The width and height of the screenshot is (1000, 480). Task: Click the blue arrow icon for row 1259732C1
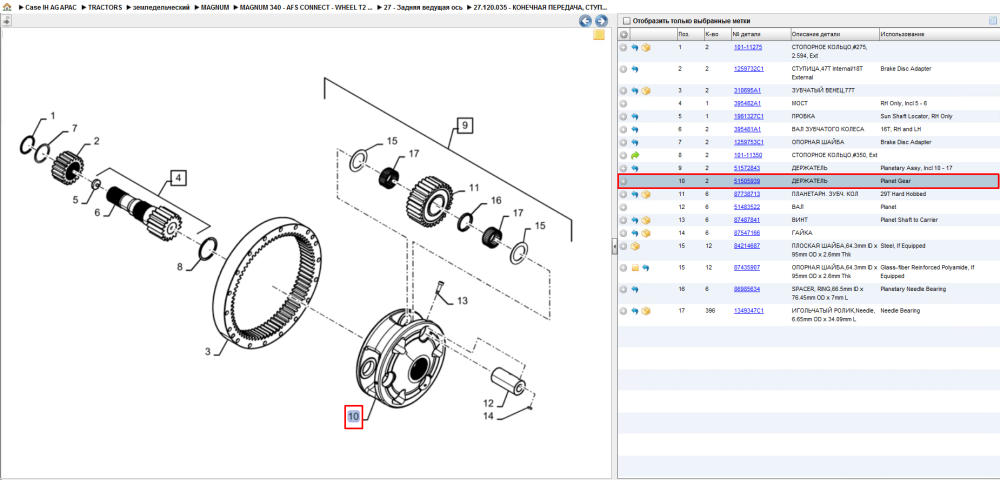tap(635, 68)
